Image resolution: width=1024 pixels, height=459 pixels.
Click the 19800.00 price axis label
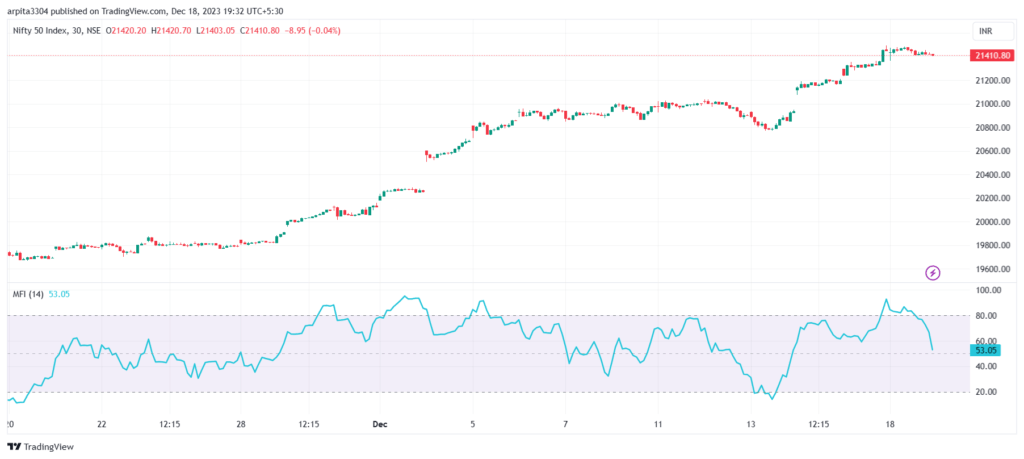point(992,245)
